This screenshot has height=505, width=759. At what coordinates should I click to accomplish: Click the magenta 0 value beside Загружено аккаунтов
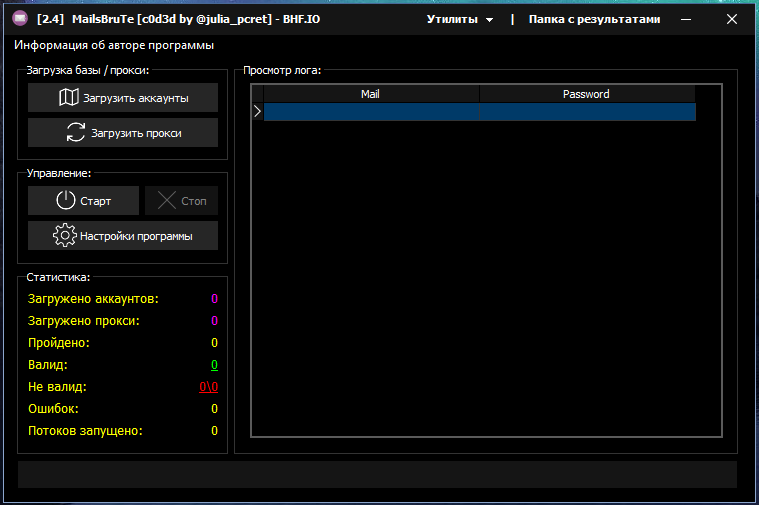tap(214, 299)
